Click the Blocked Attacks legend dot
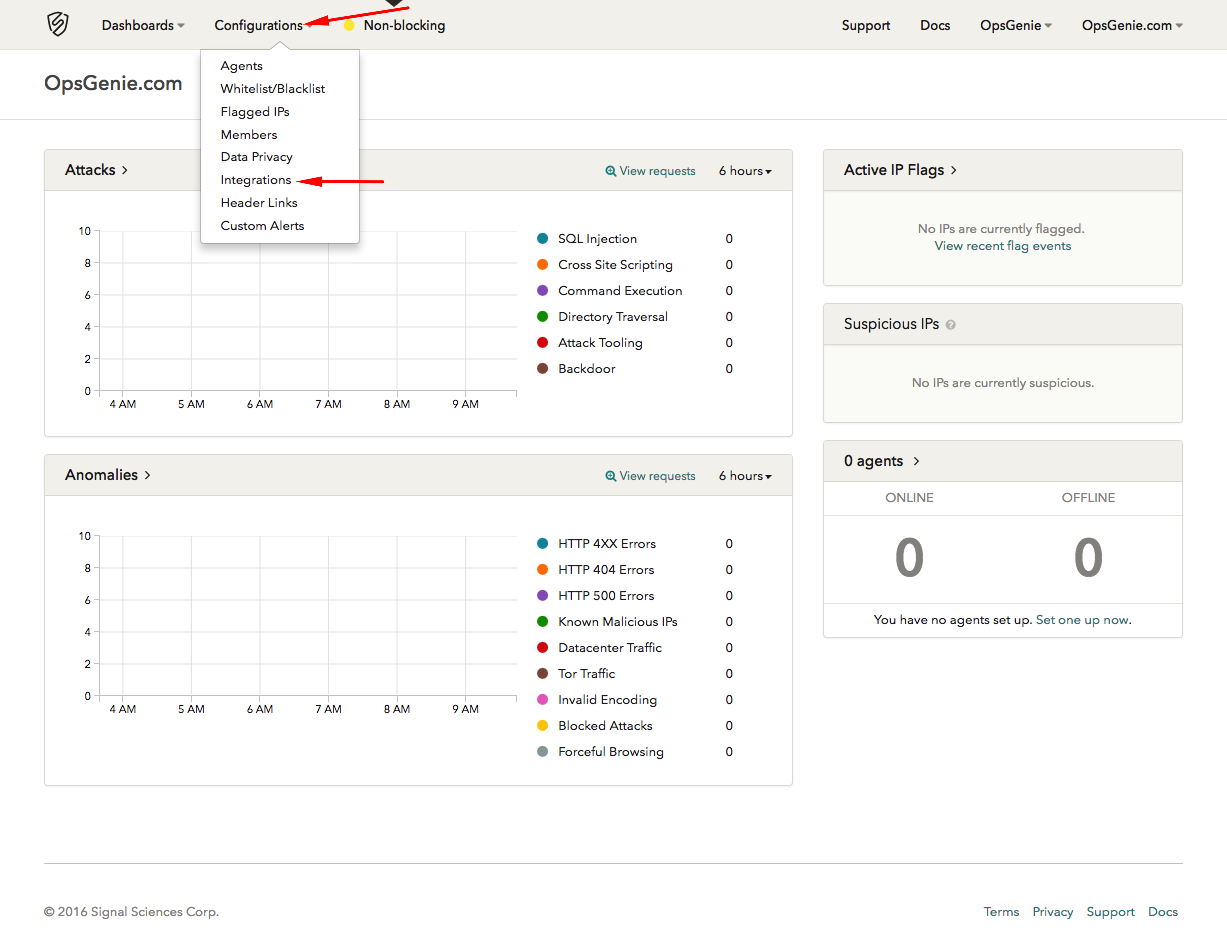Image resolution: width=1227 pixels, height=935 pixels. tap(543, 726)
